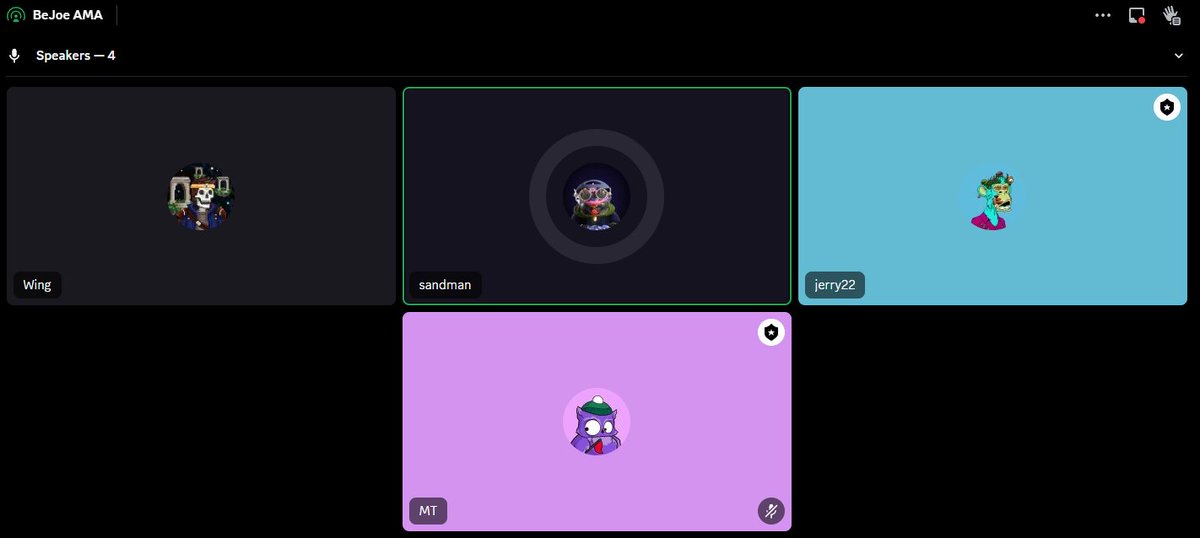Image resolution: width=1200 pixels, height=538 pixels.
Task: Open the three-dot more options menu
Action: 1103,15
